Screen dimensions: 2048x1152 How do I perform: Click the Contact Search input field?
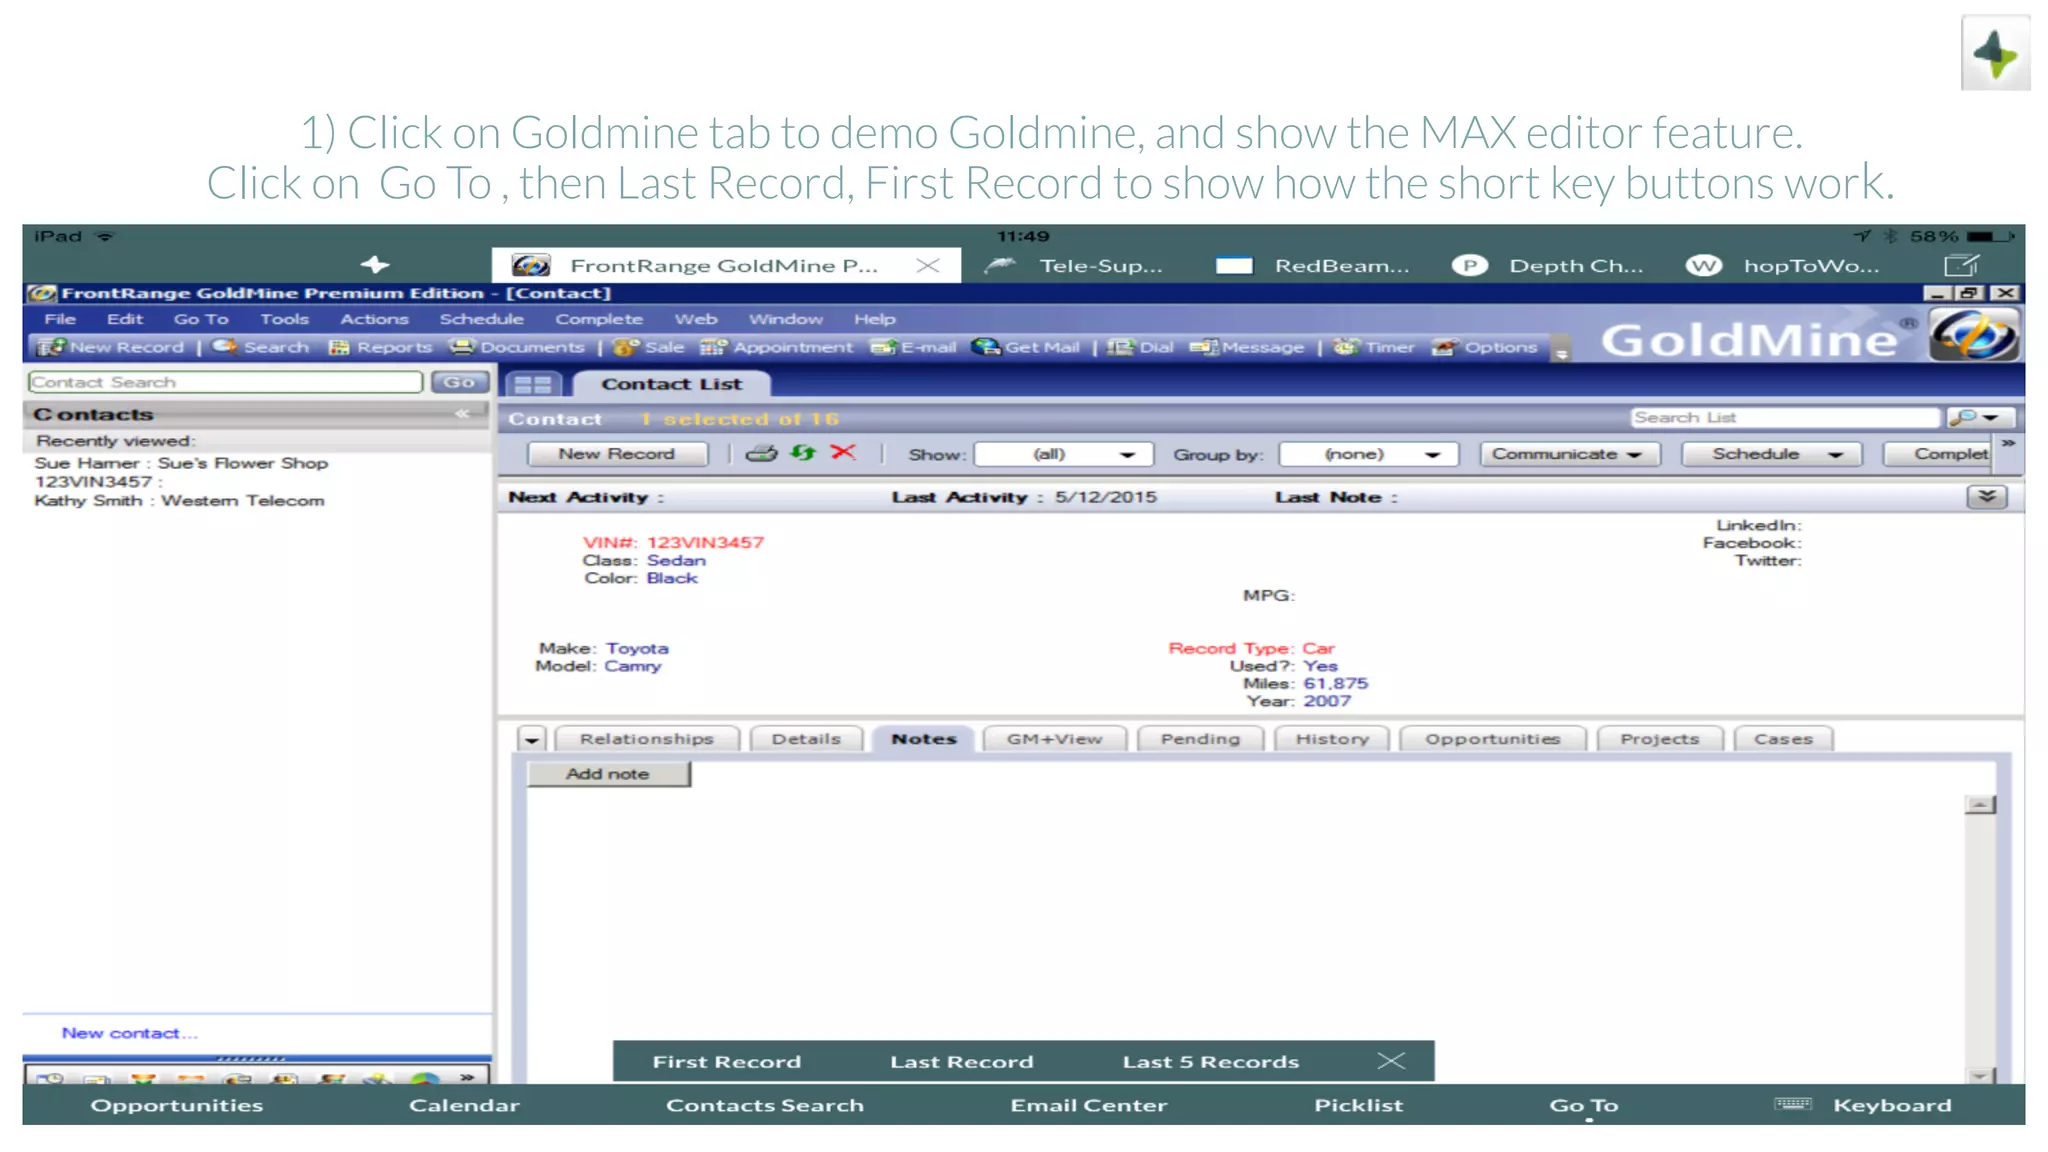click(226, 382)
